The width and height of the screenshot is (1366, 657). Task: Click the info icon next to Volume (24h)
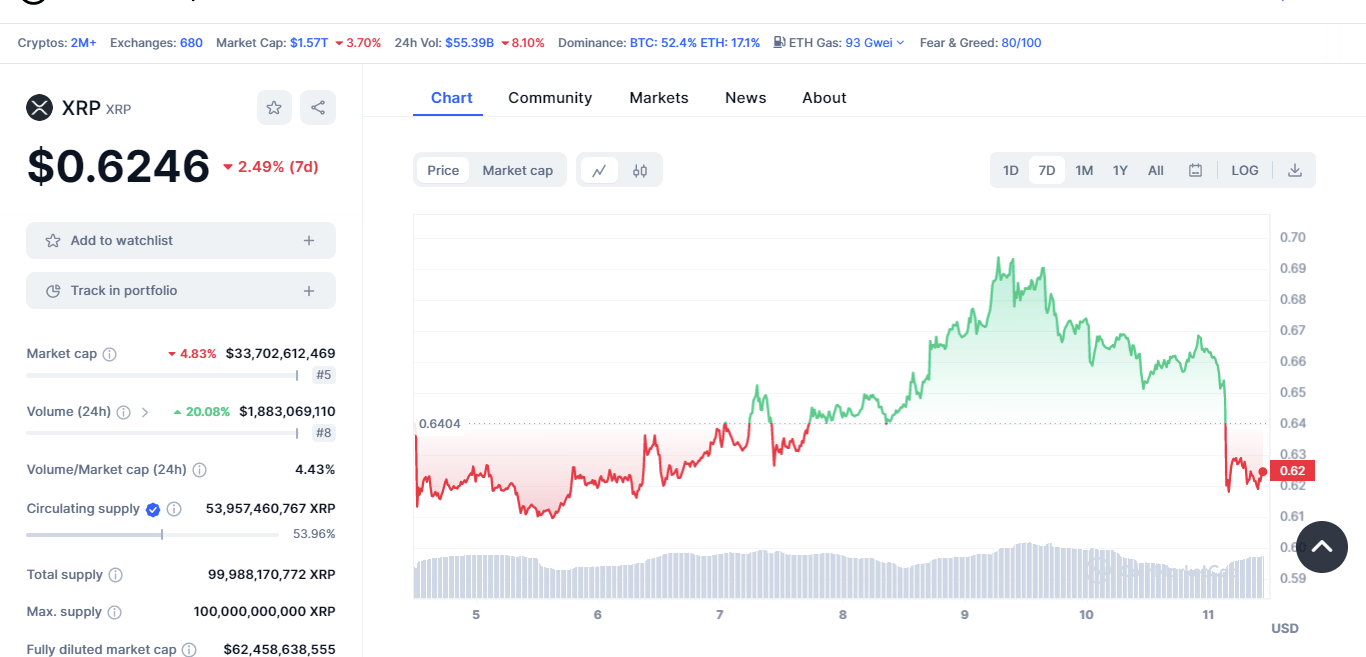123,412
